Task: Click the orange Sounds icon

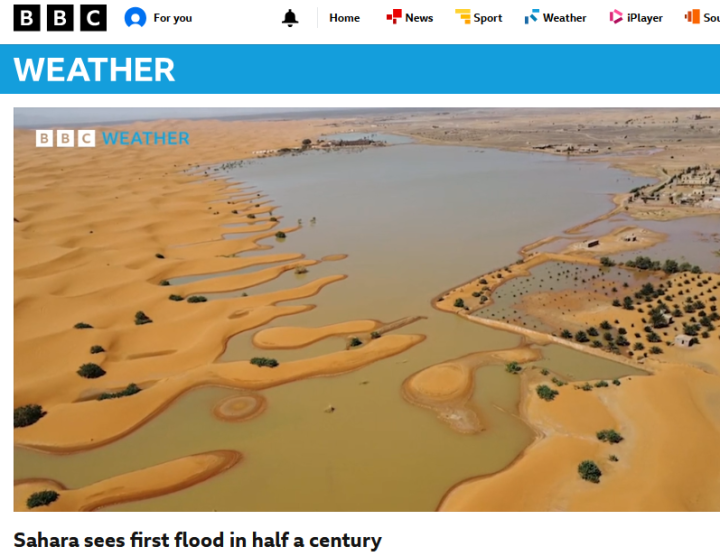Action: click(692, 17)
